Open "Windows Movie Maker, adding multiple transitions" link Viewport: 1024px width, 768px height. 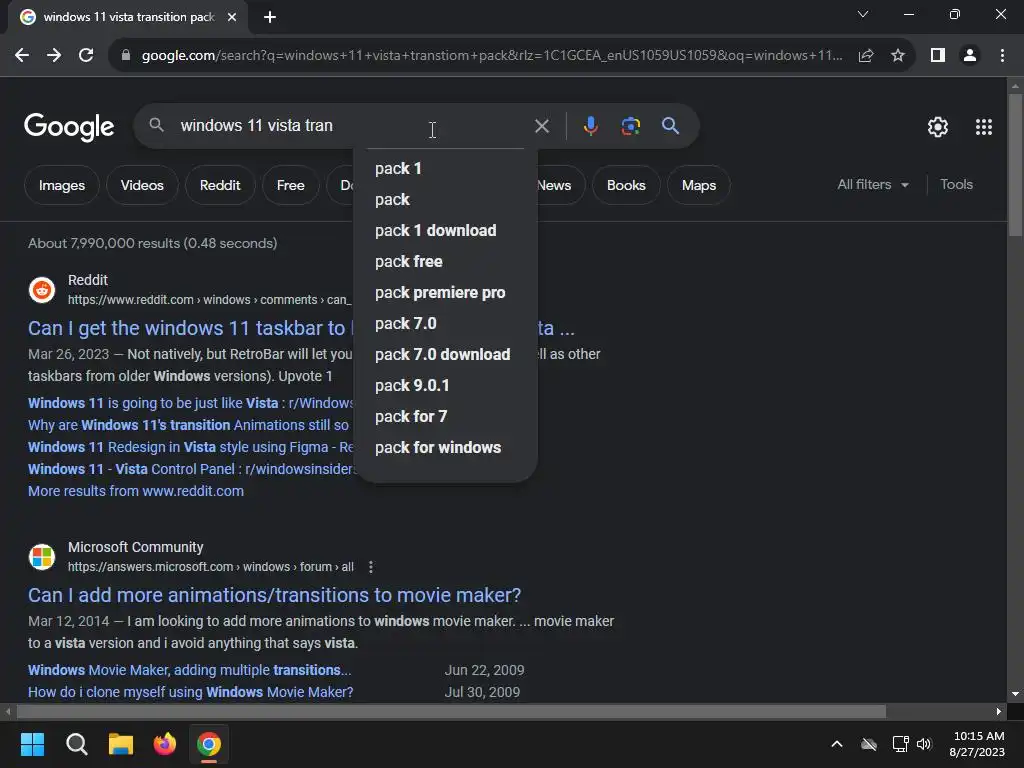click(x=189, y=670)
